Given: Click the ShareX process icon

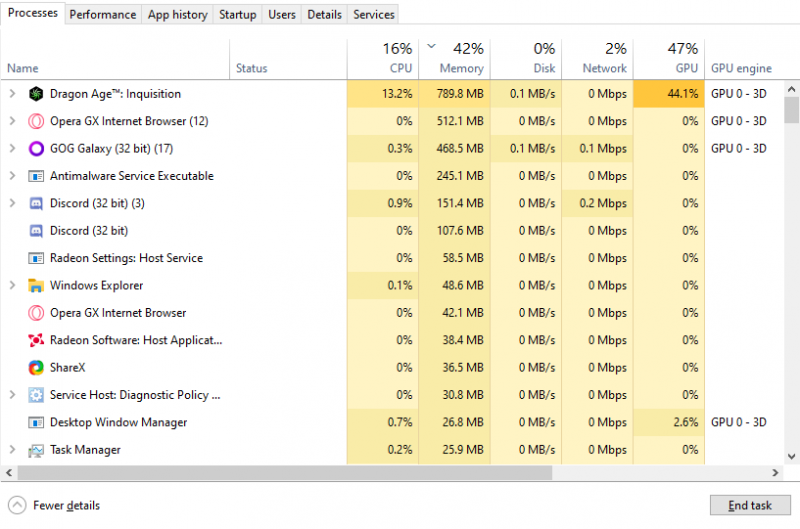Looking at the screenshot, I should 36,368.
